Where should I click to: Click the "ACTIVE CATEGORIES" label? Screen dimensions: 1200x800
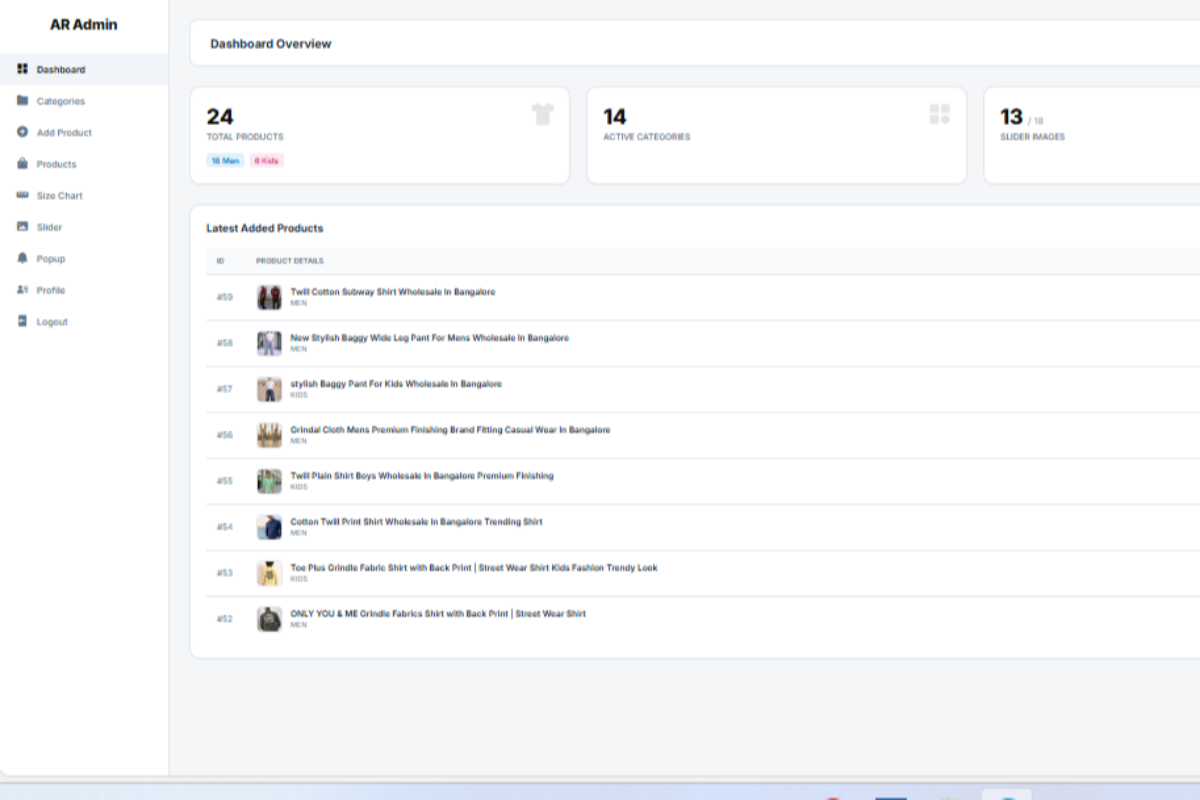[x=647, y=137]
